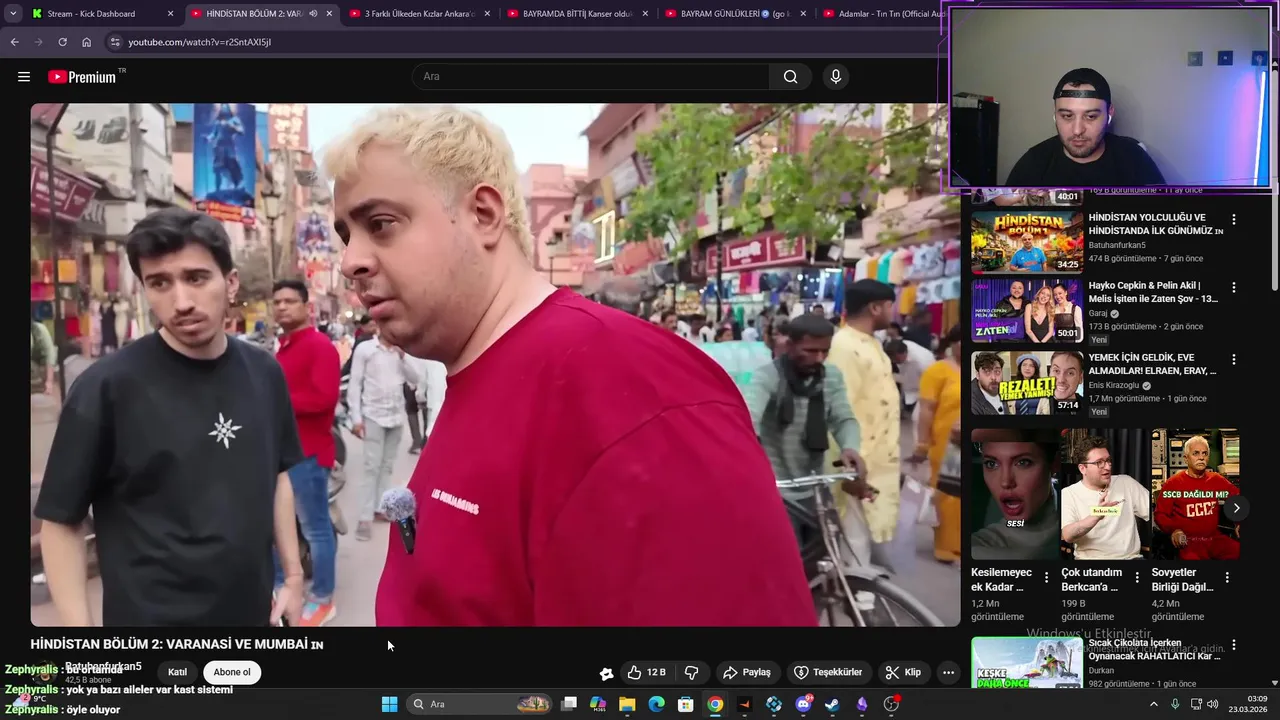Open options for Kesilemeyecek Kadar short
The width and height of the screenshot is (1280, 720).
pos(1046,577)
